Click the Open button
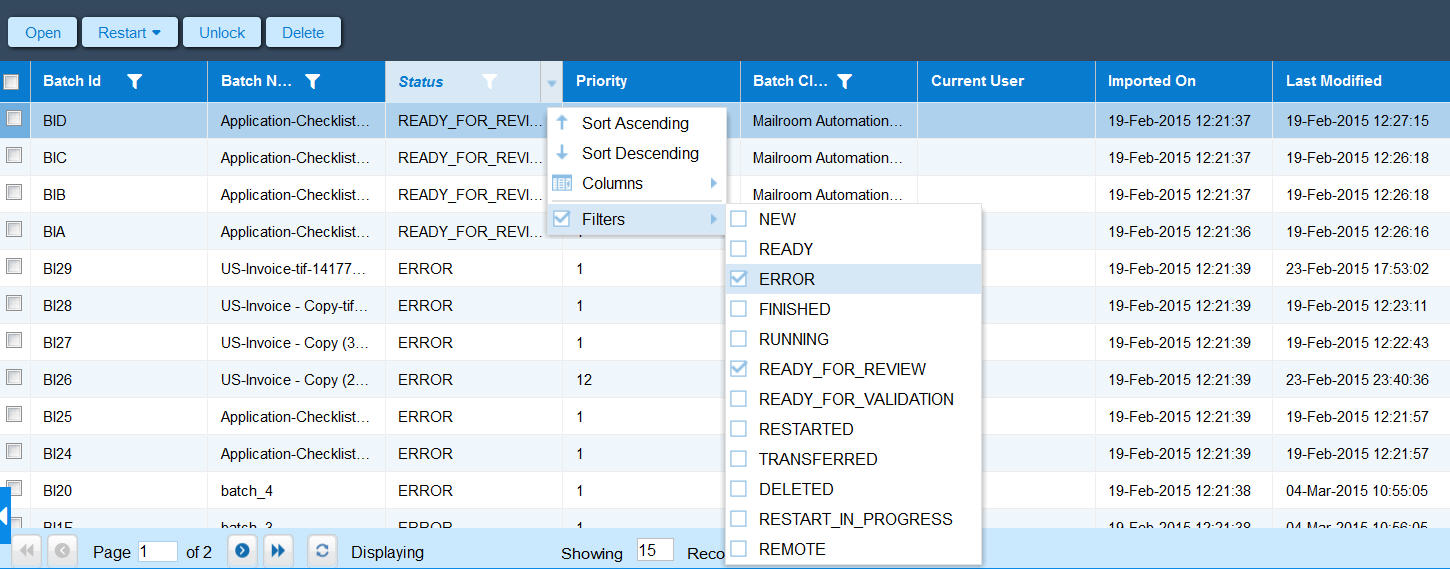Image resolution: width=1450 pixels, height=569 pixels. coord(43,32)
